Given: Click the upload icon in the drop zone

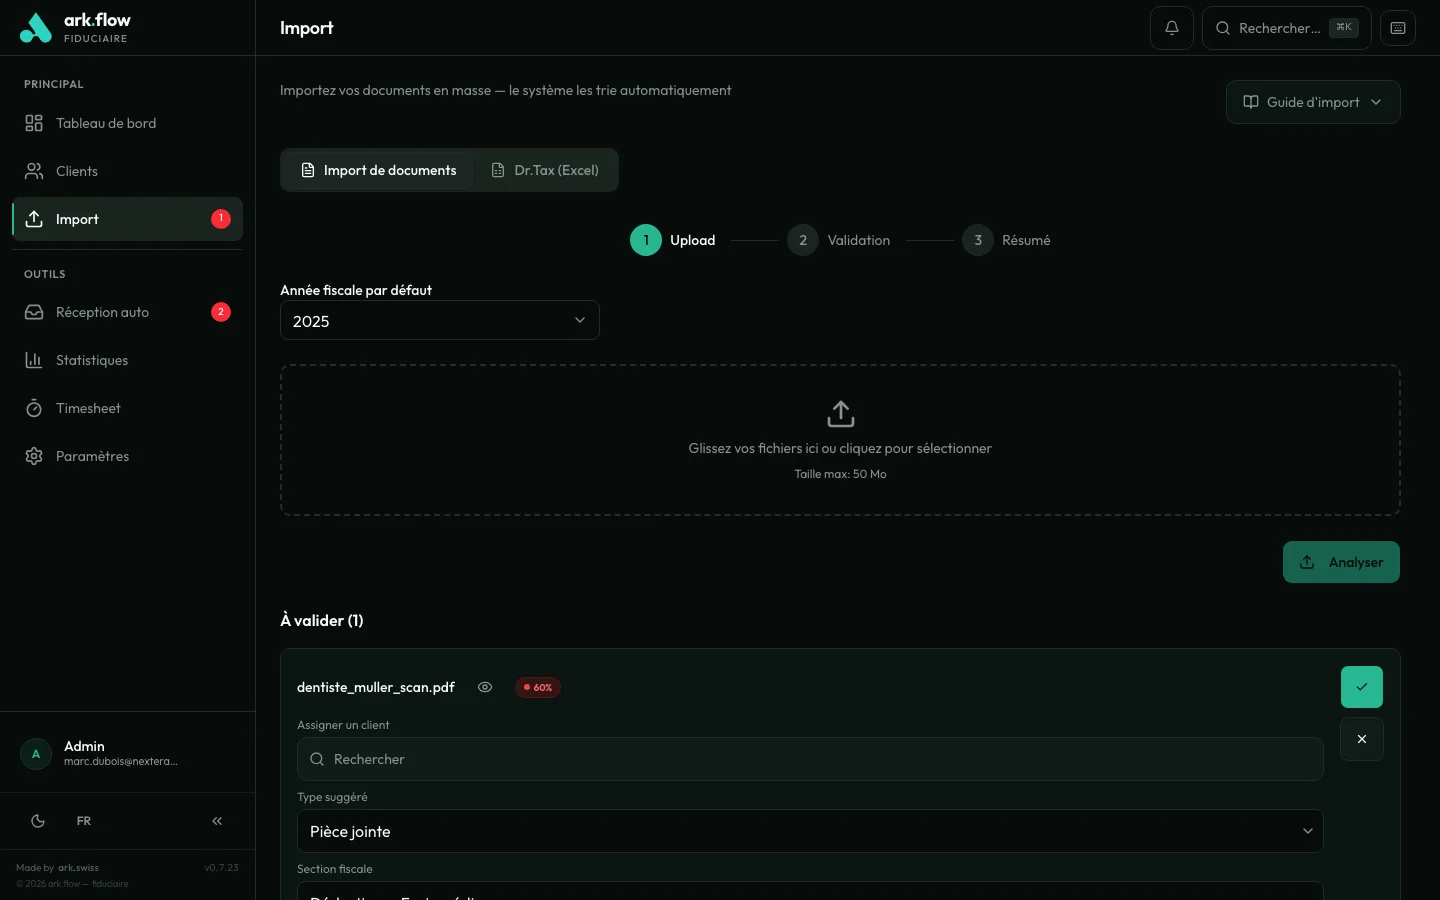Looking at the screenshot, I should (x=840, y=413).
